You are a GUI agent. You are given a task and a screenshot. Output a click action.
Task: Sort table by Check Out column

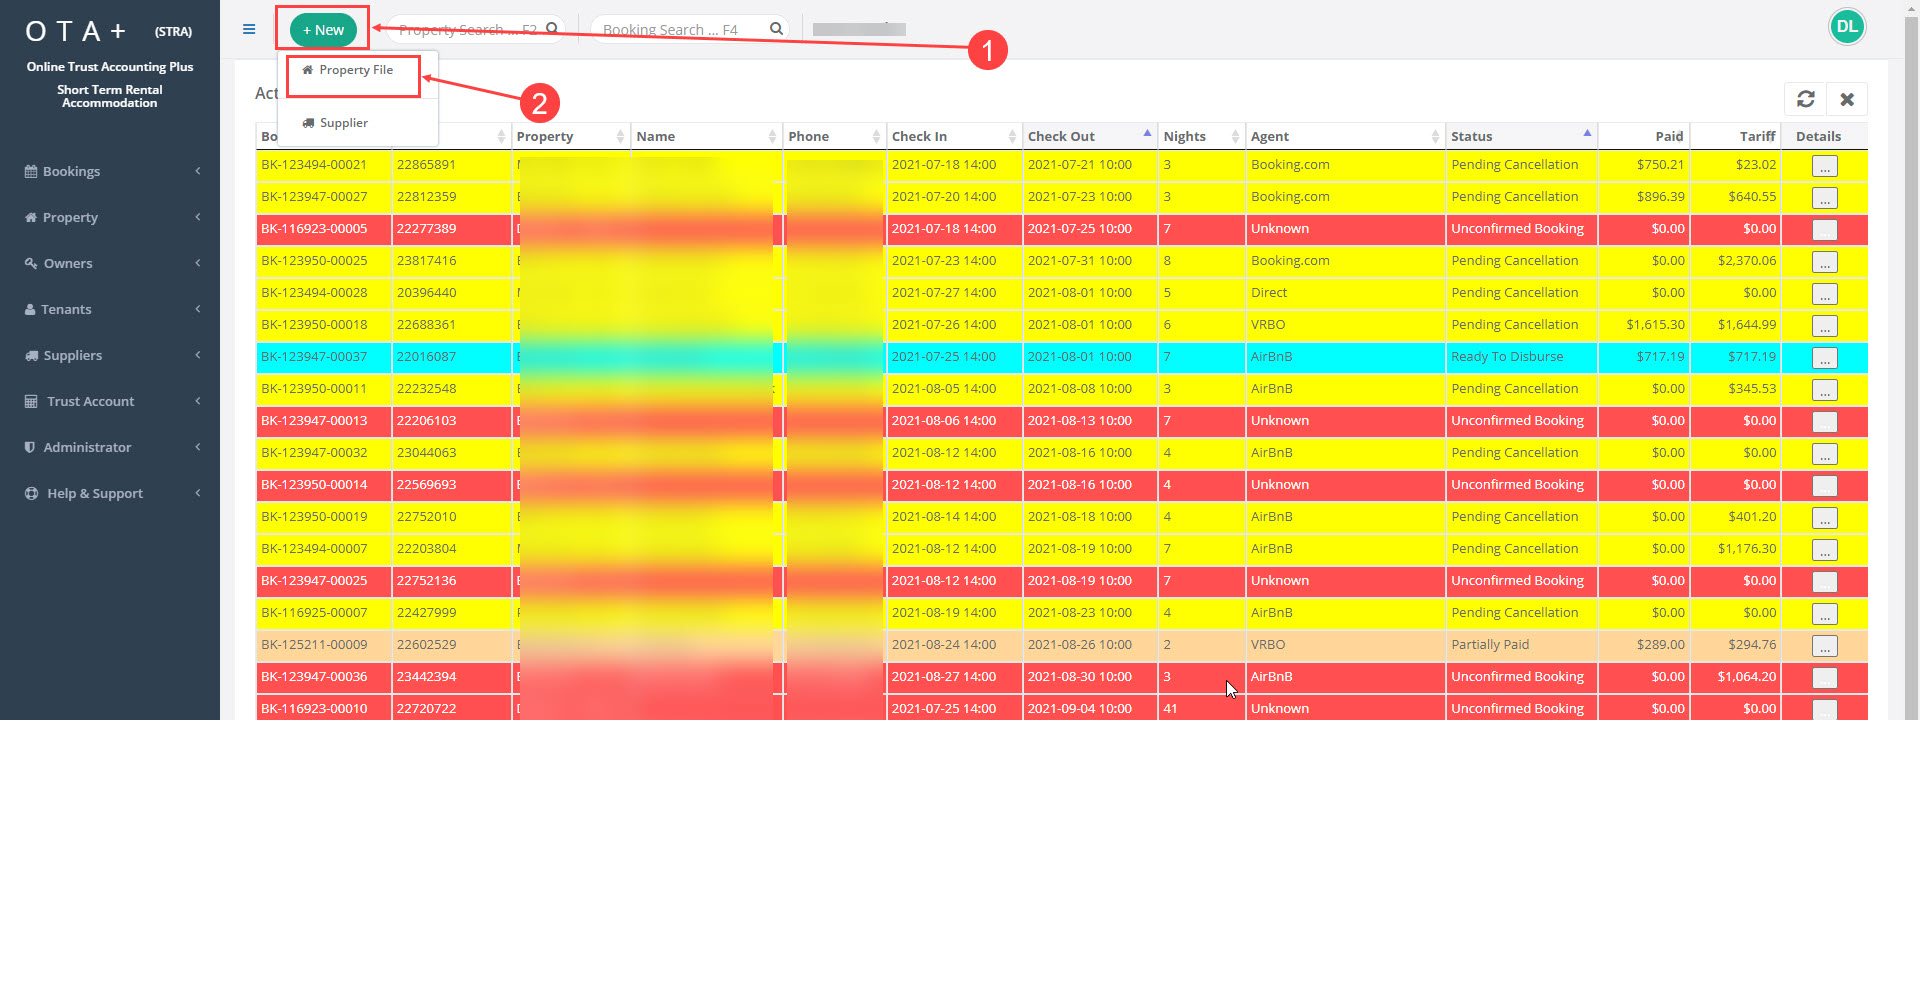1090,136
